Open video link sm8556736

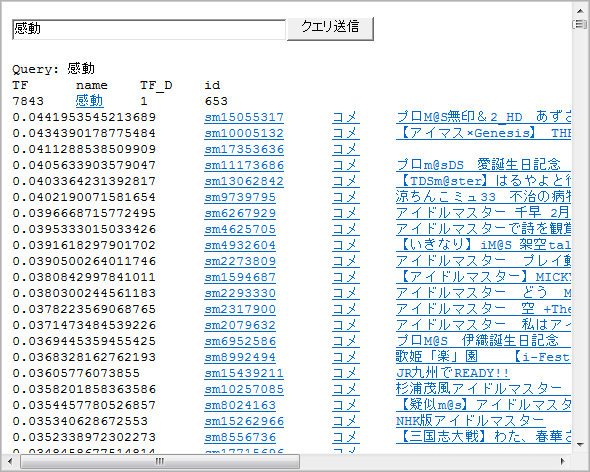pos(240,437)
